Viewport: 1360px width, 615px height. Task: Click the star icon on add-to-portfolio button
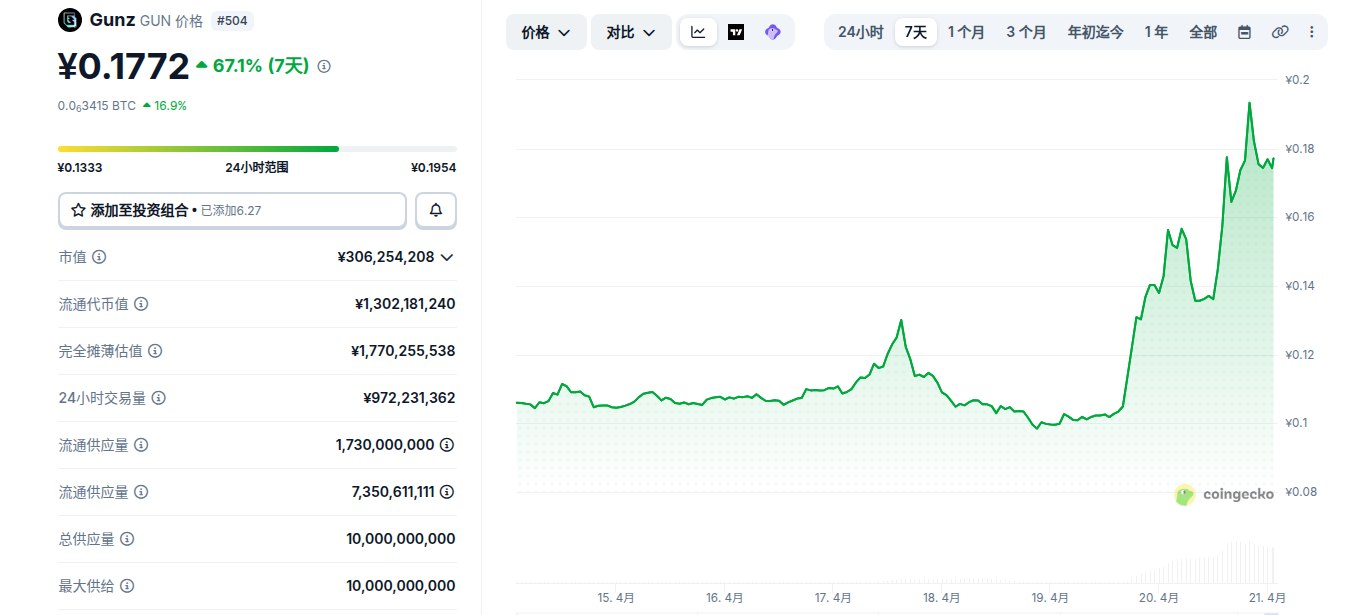pos(78,210)
